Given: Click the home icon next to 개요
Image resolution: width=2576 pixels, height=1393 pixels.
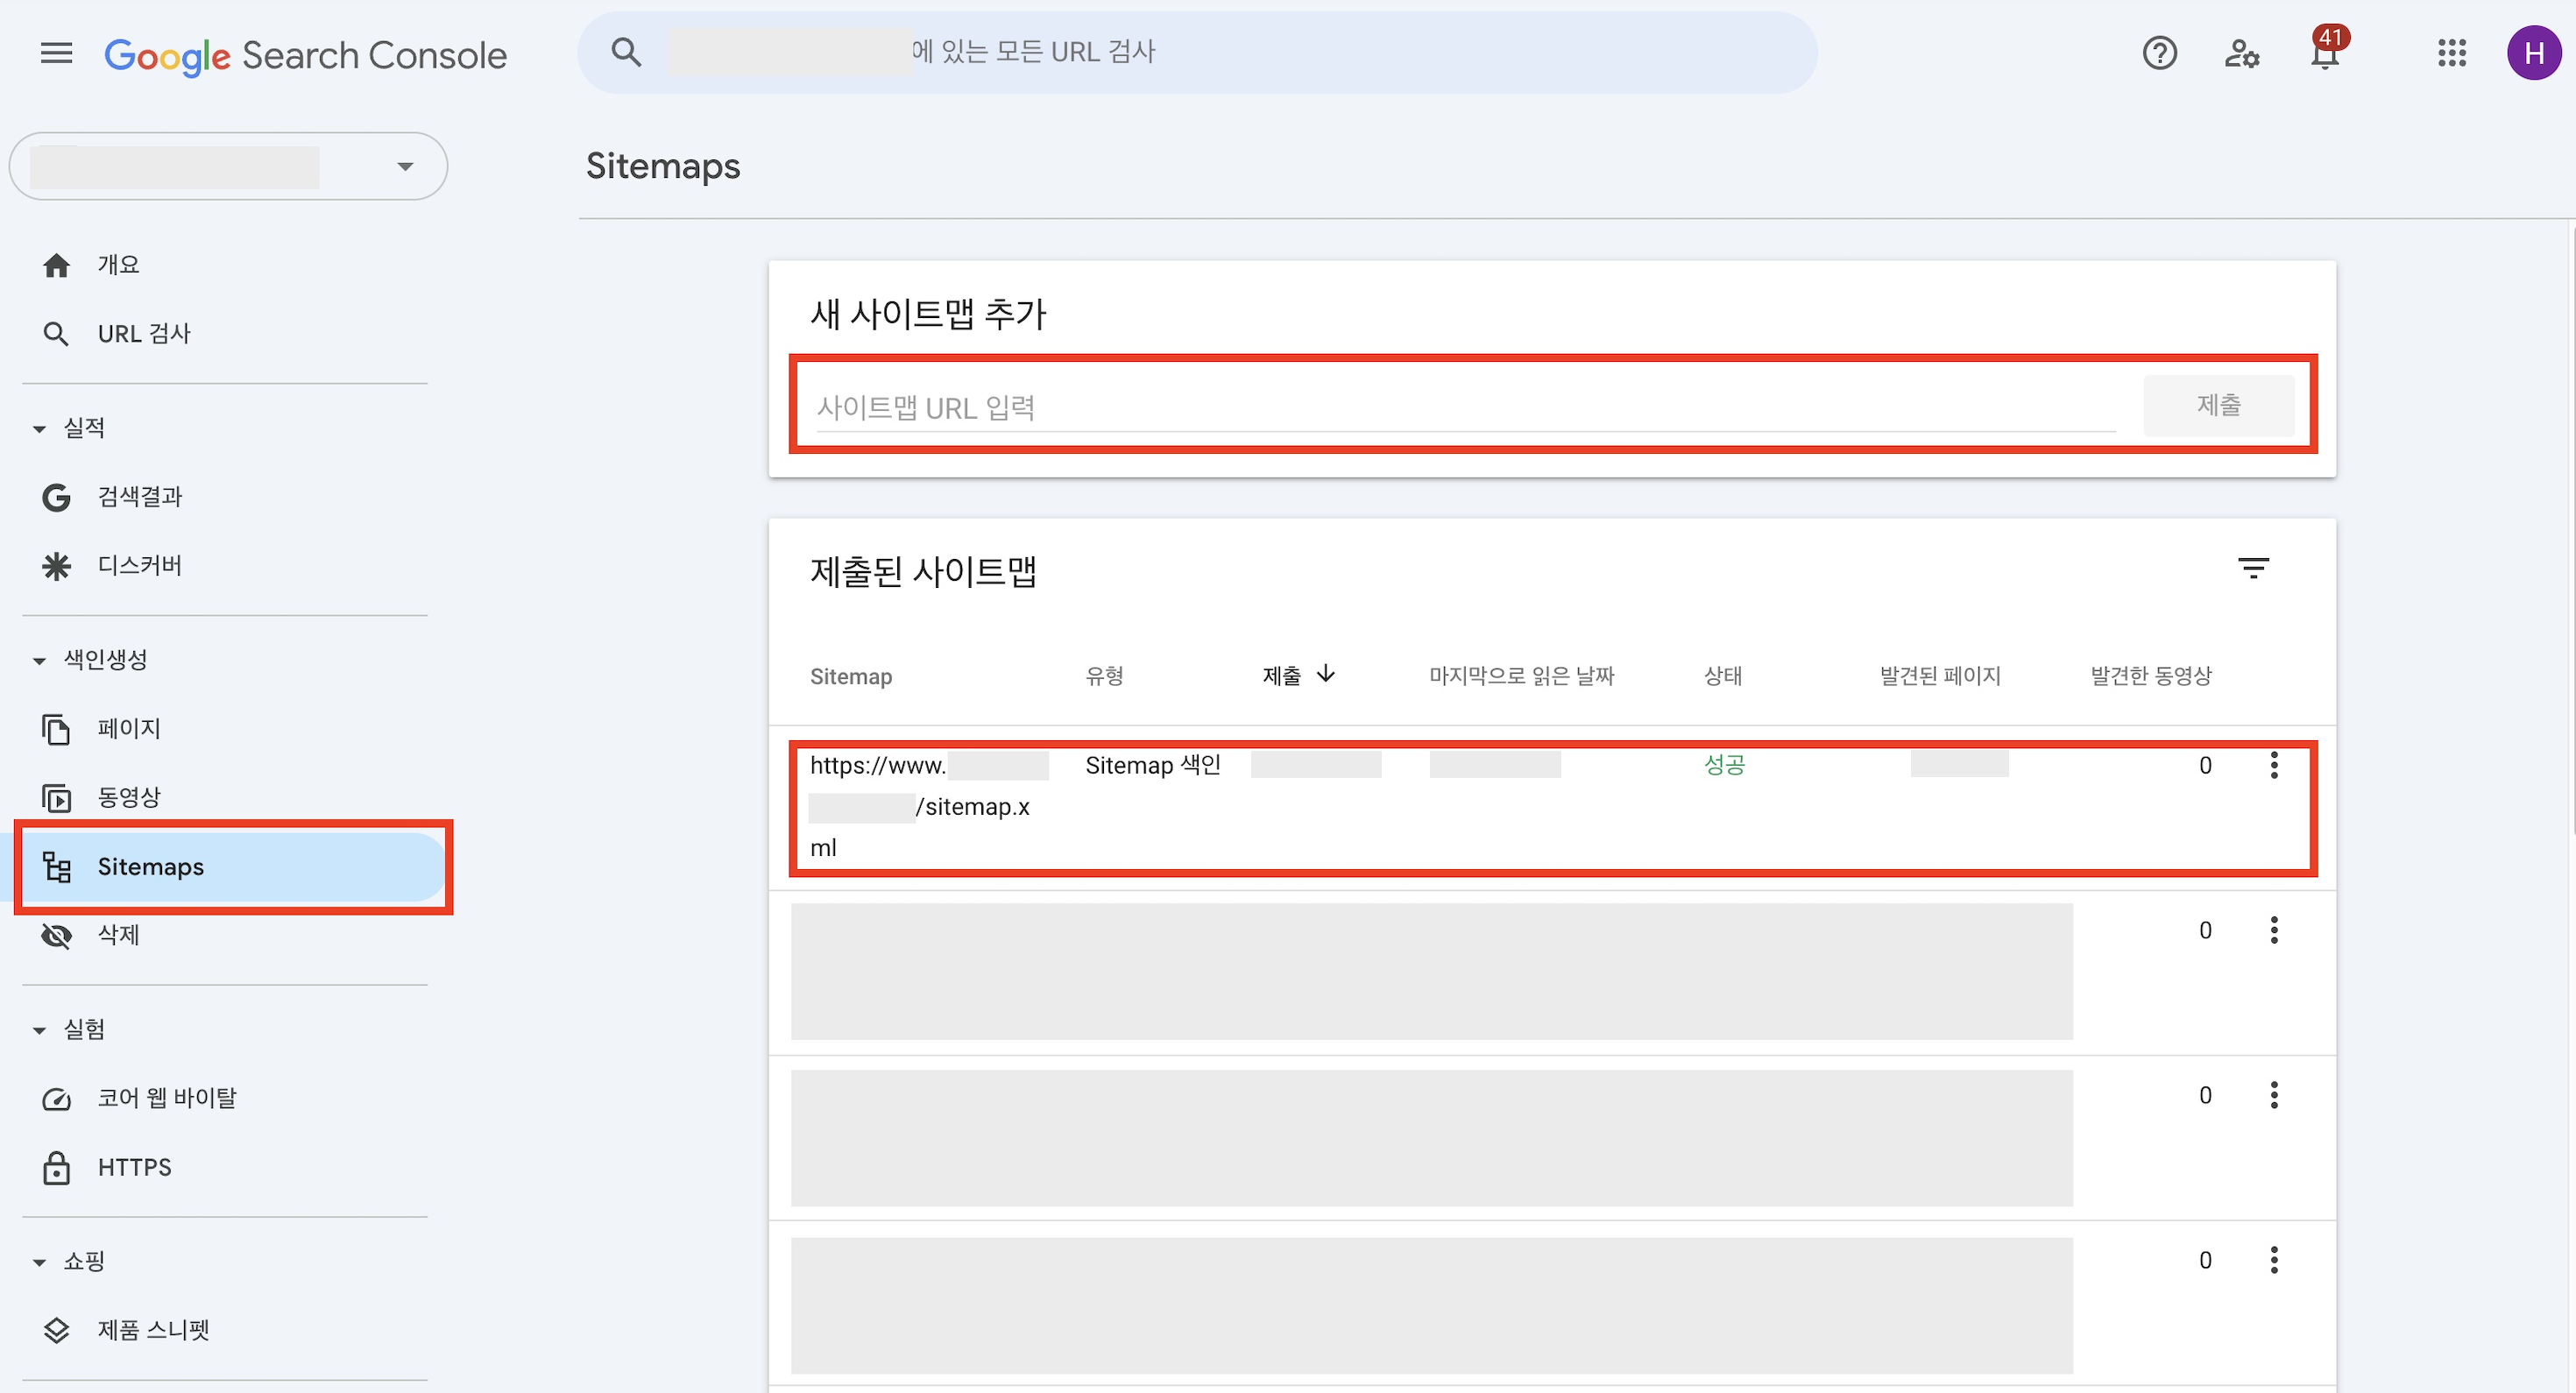Looking at the screenshot, I should click(57, 265).
